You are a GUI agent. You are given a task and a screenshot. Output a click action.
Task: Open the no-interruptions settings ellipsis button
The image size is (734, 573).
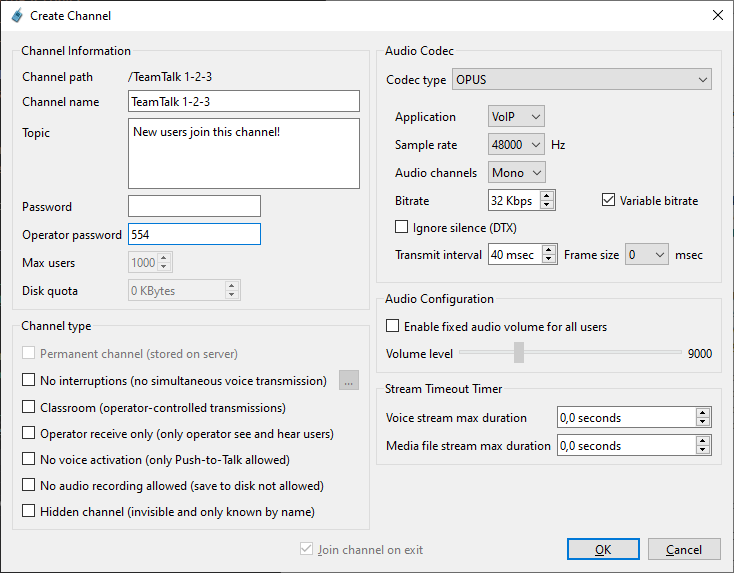348,380
